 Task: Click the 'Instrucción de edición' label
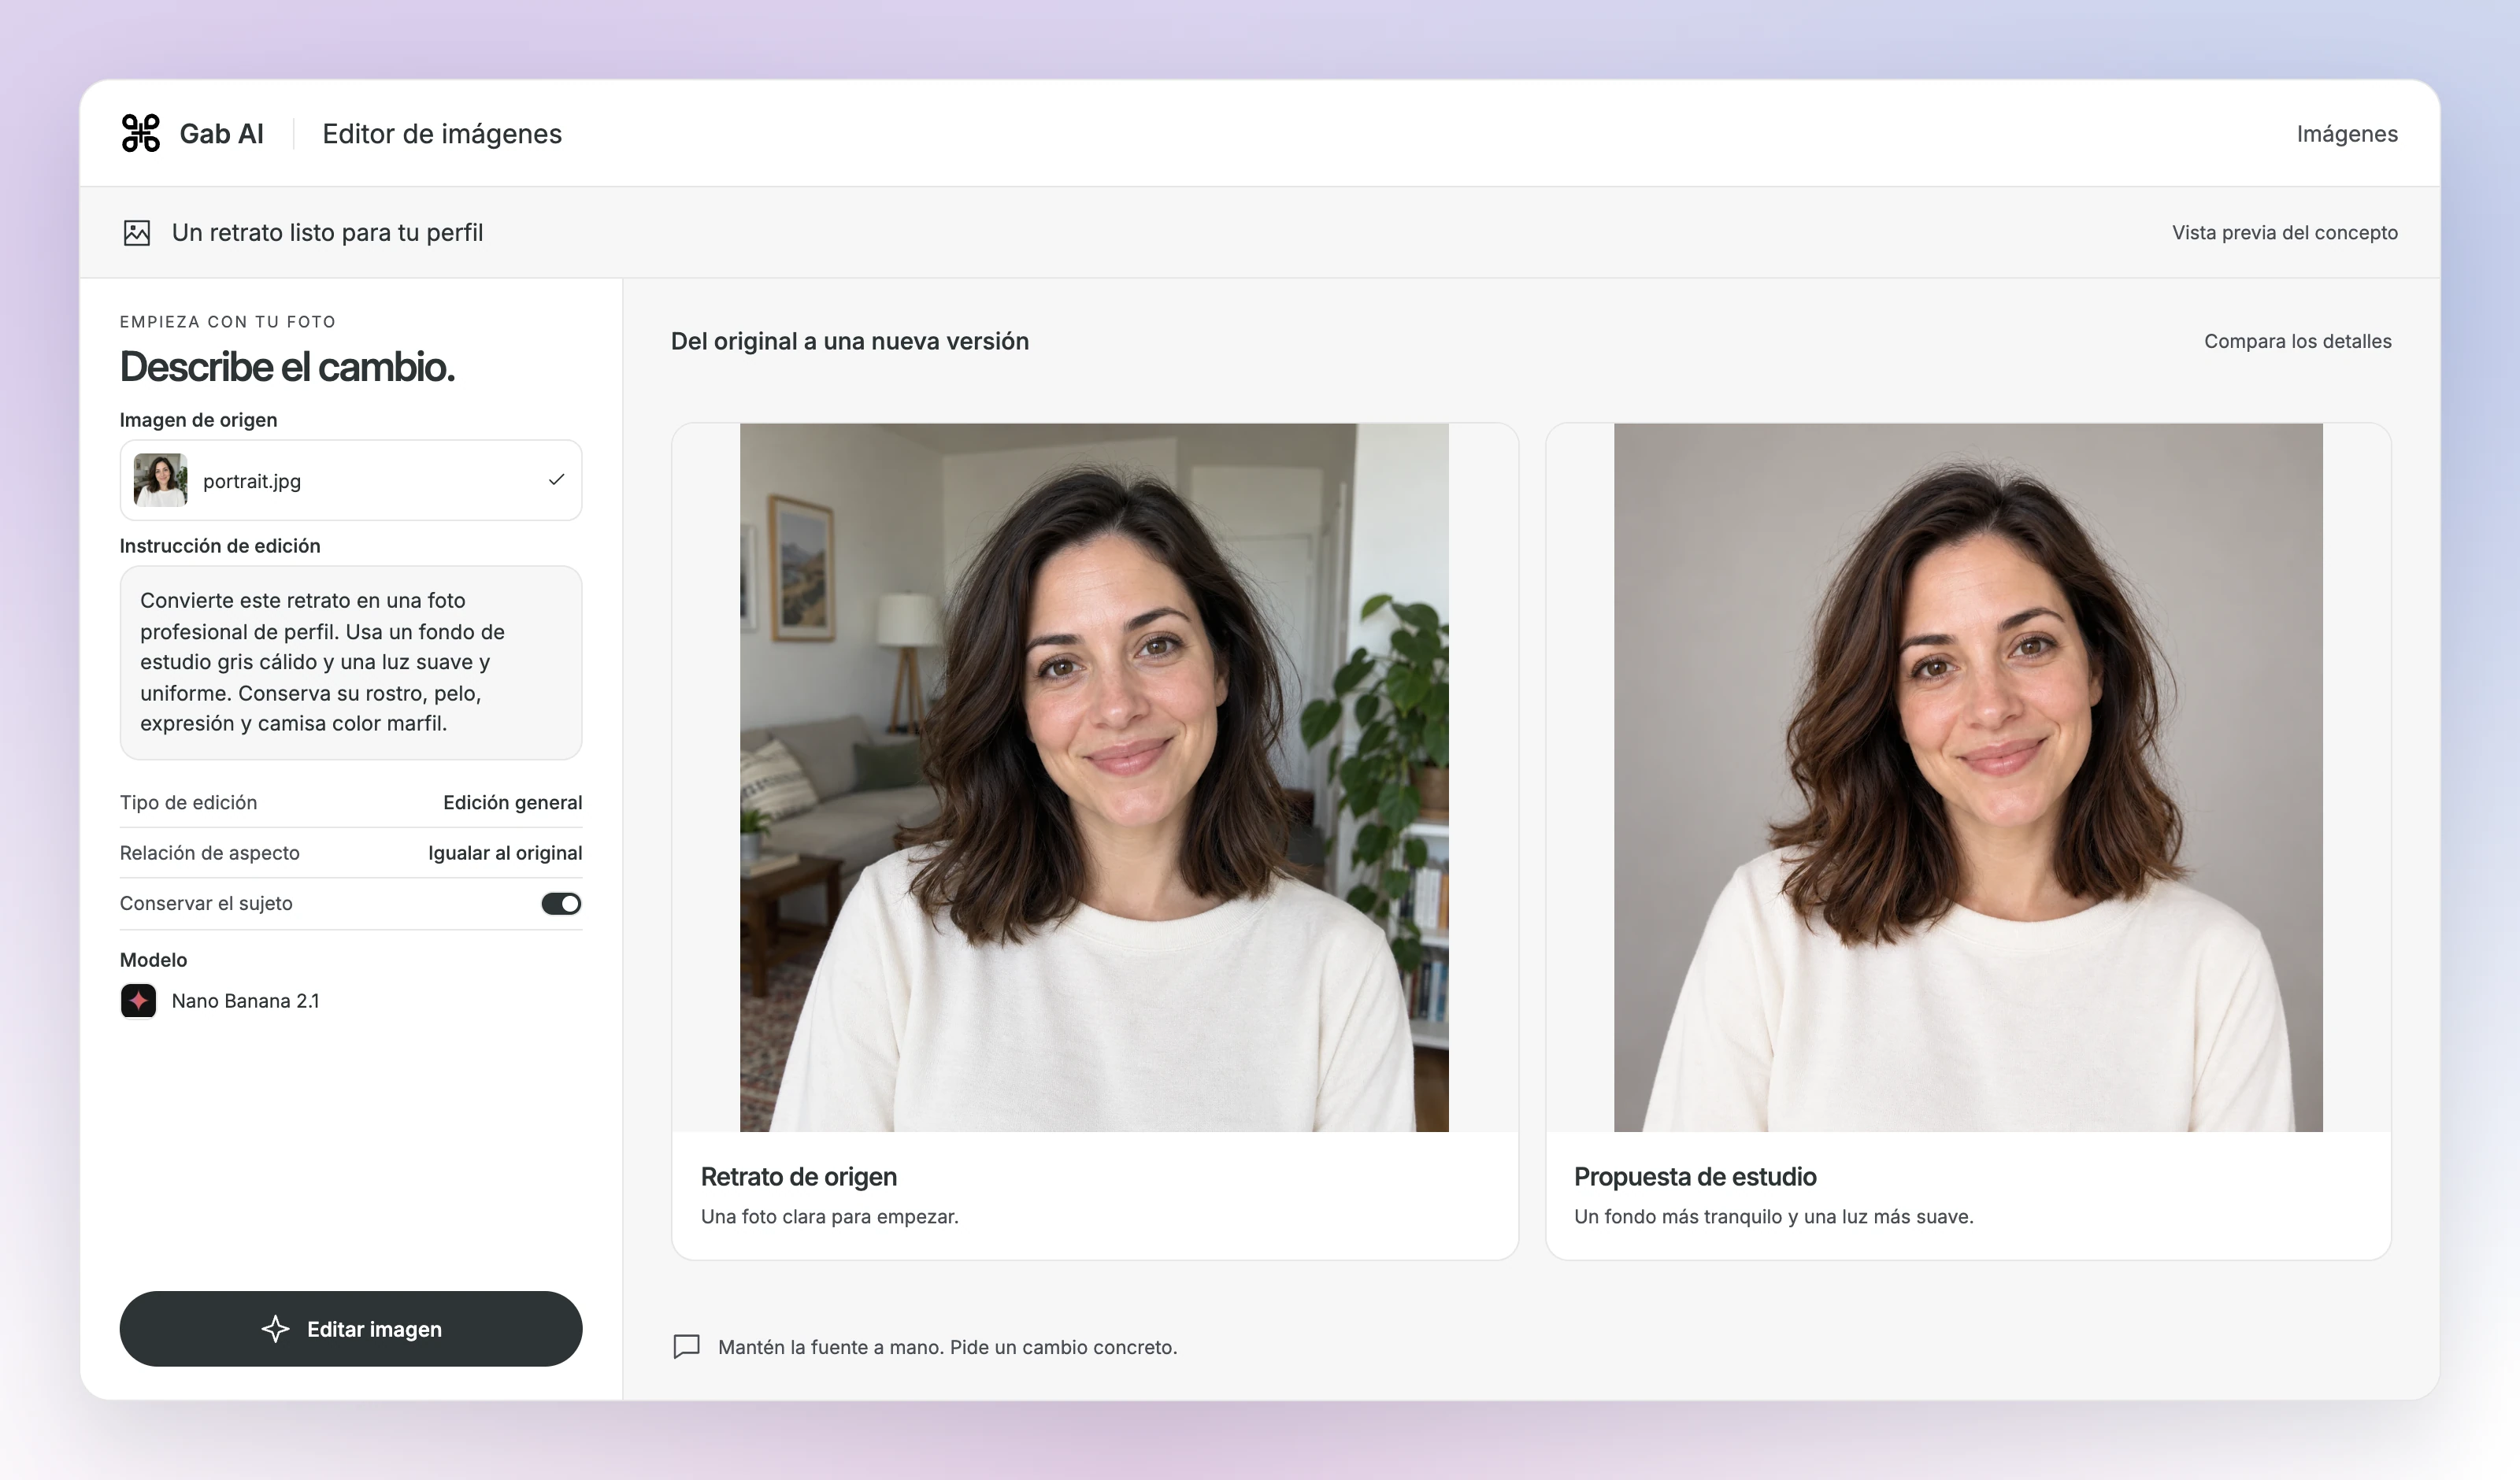[x=220, y=546]
